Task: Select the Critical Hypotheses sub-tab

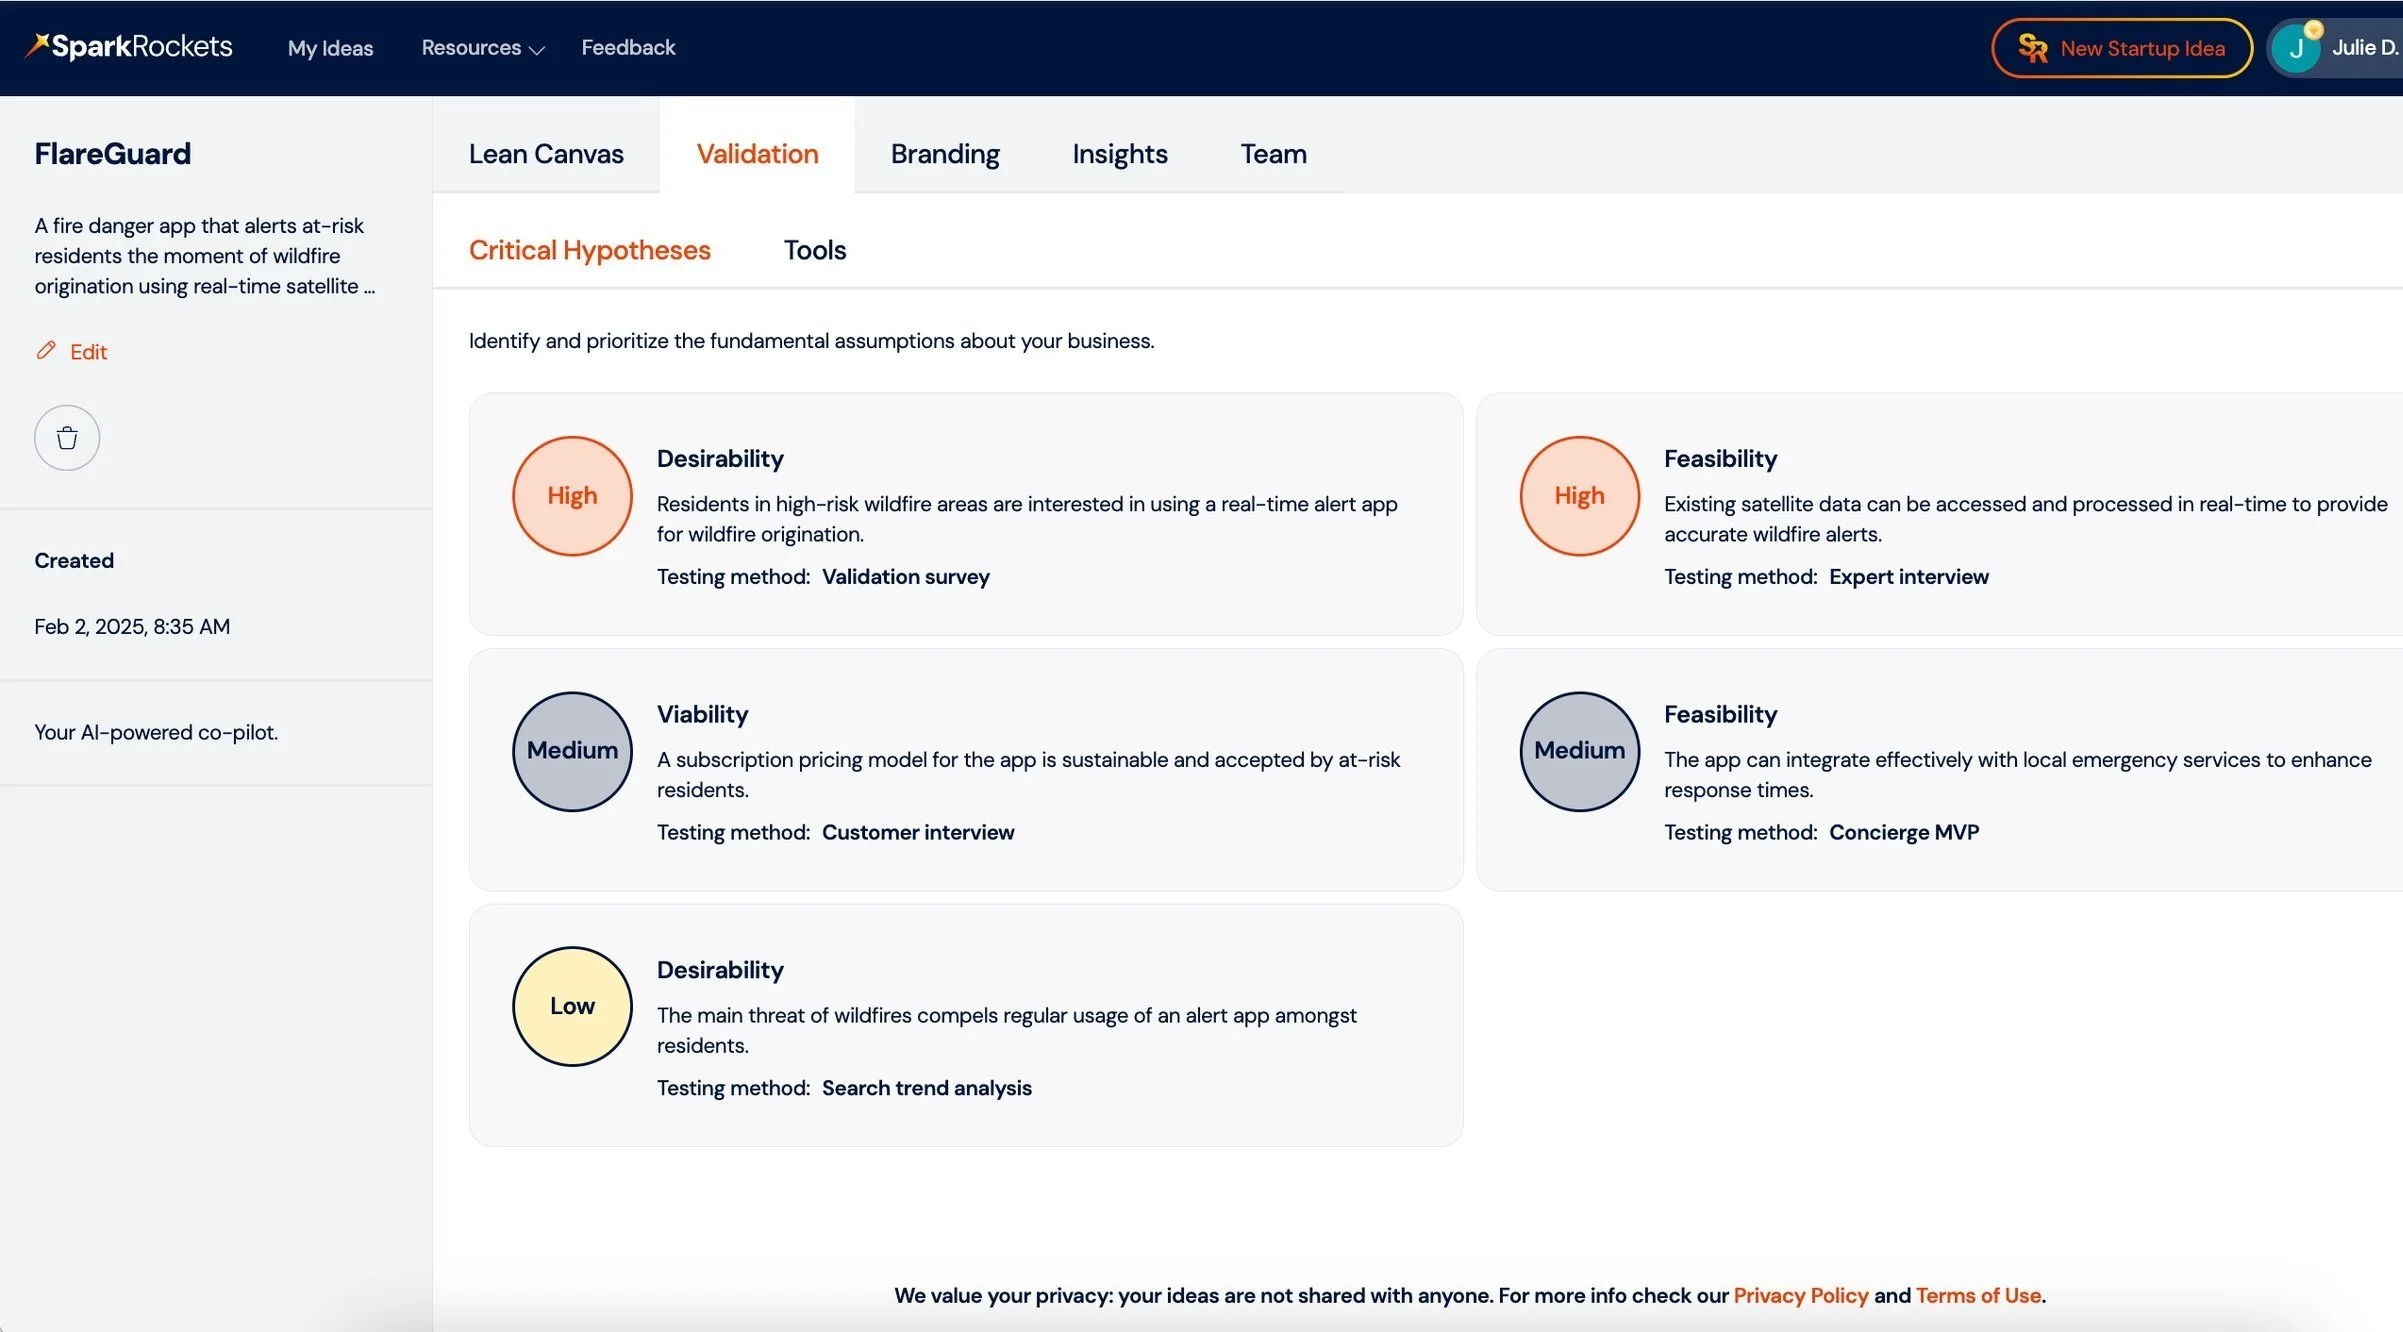Action: pos(589,250)
